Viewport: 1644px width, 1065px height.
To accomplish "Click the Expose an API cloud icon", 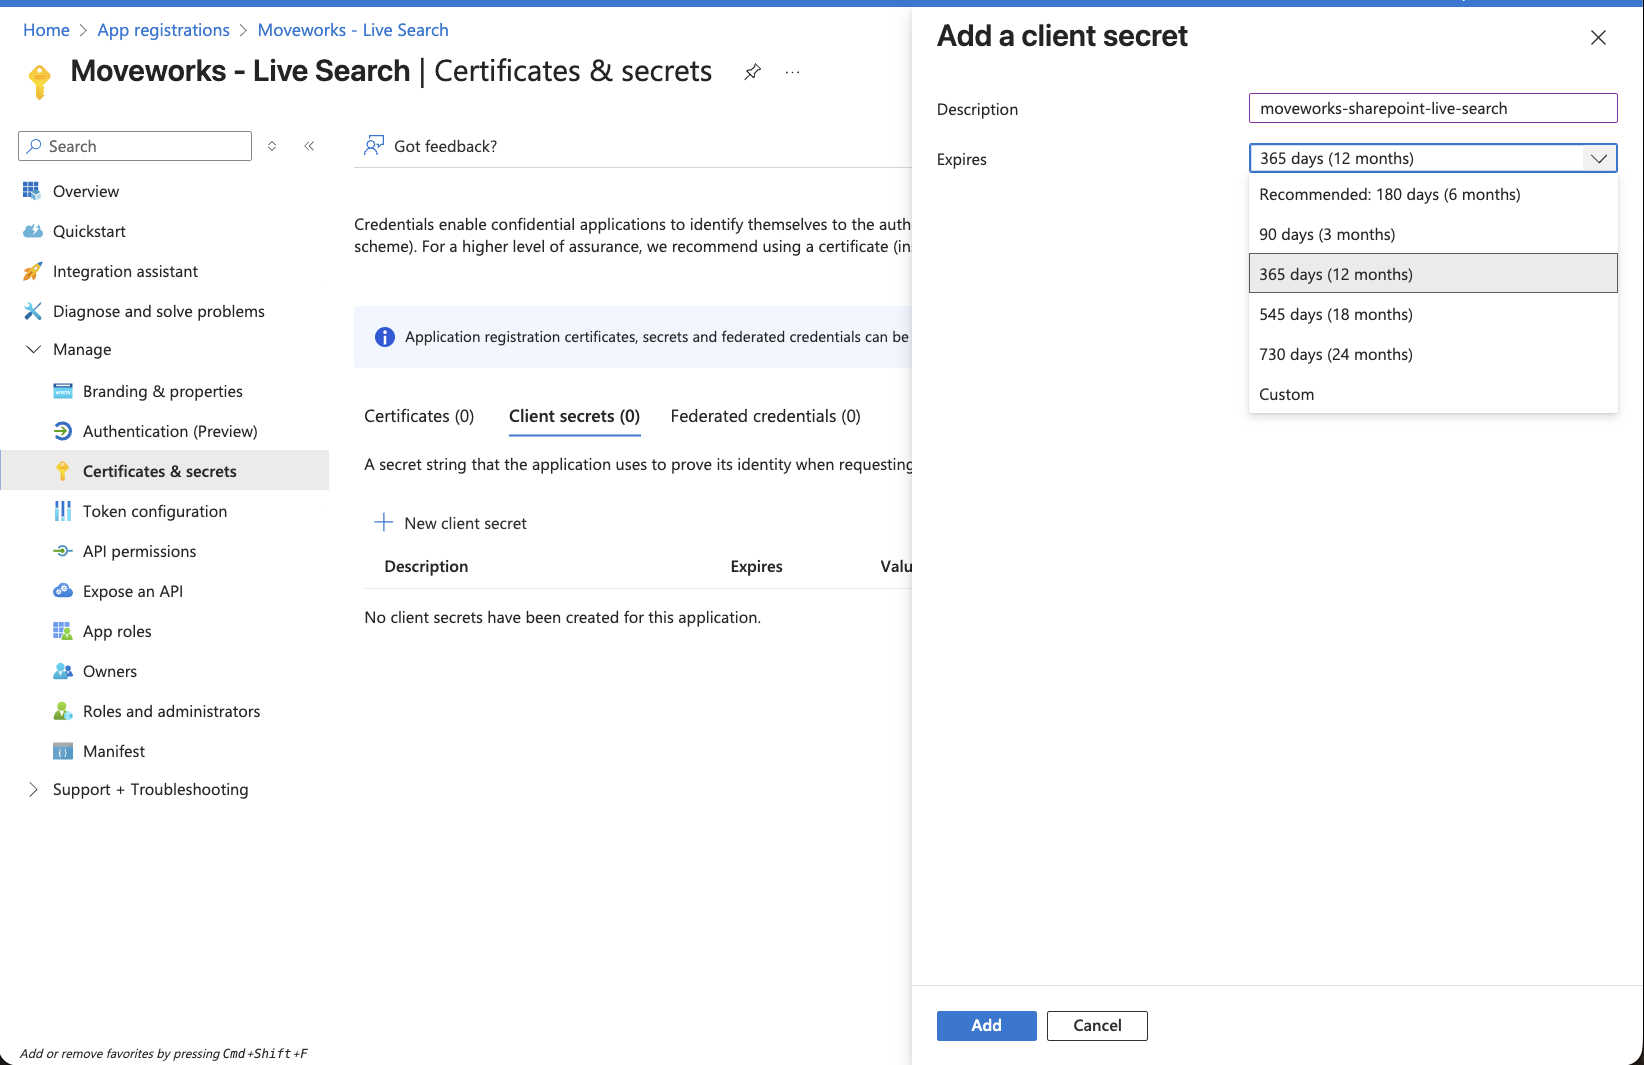I will (x=62, y=591).
